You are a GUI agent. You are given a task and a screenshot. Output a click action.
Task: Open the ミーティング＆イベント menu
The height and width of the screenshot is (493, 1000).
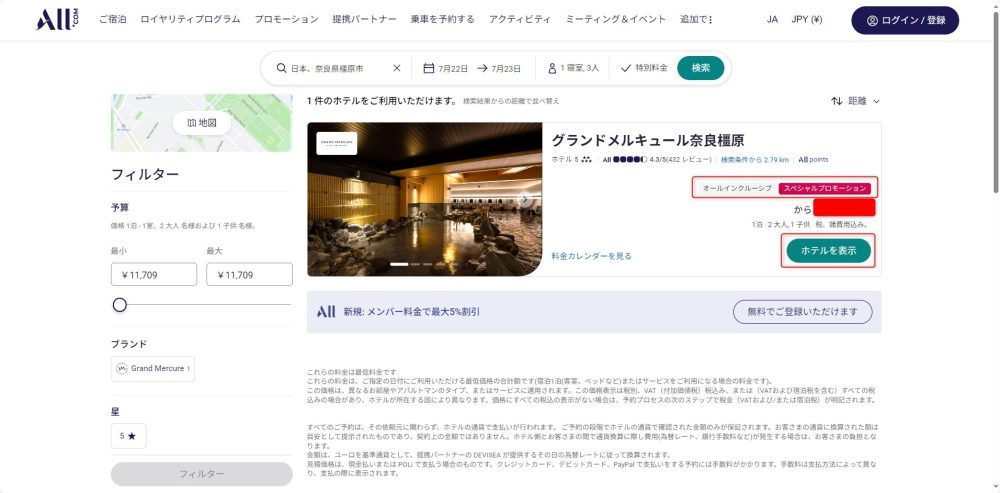[x=615, y=20]
